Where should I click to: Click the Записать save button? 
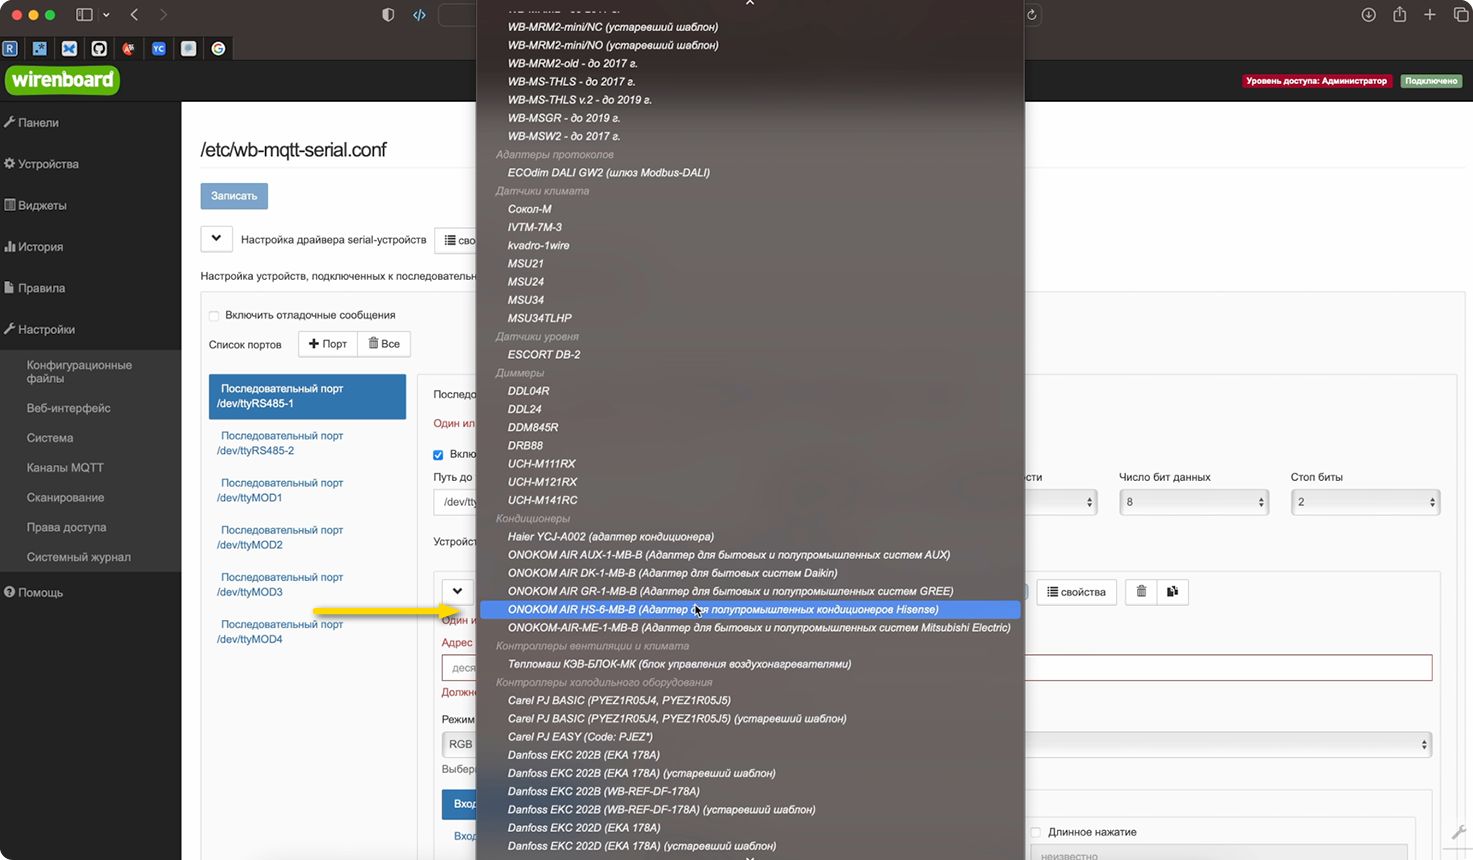point(234,196)
